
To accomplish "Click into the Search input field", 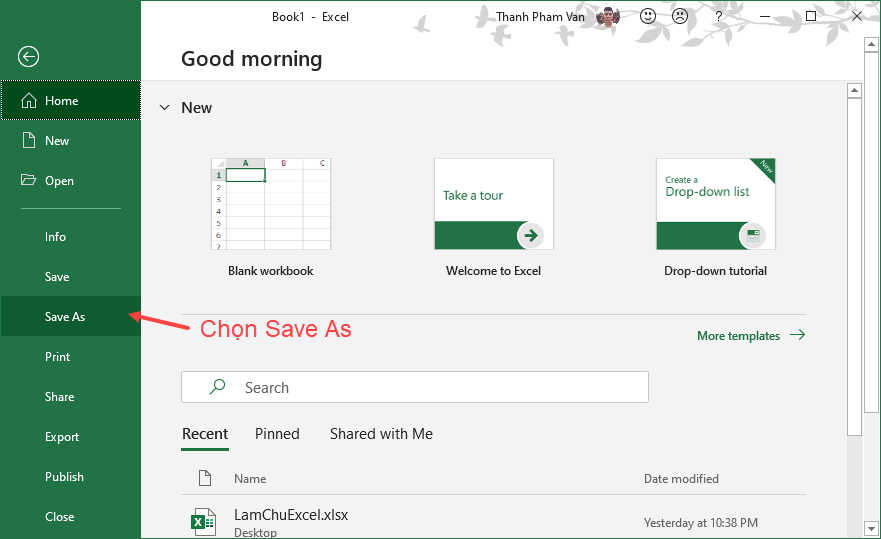I will click(430, 387).
